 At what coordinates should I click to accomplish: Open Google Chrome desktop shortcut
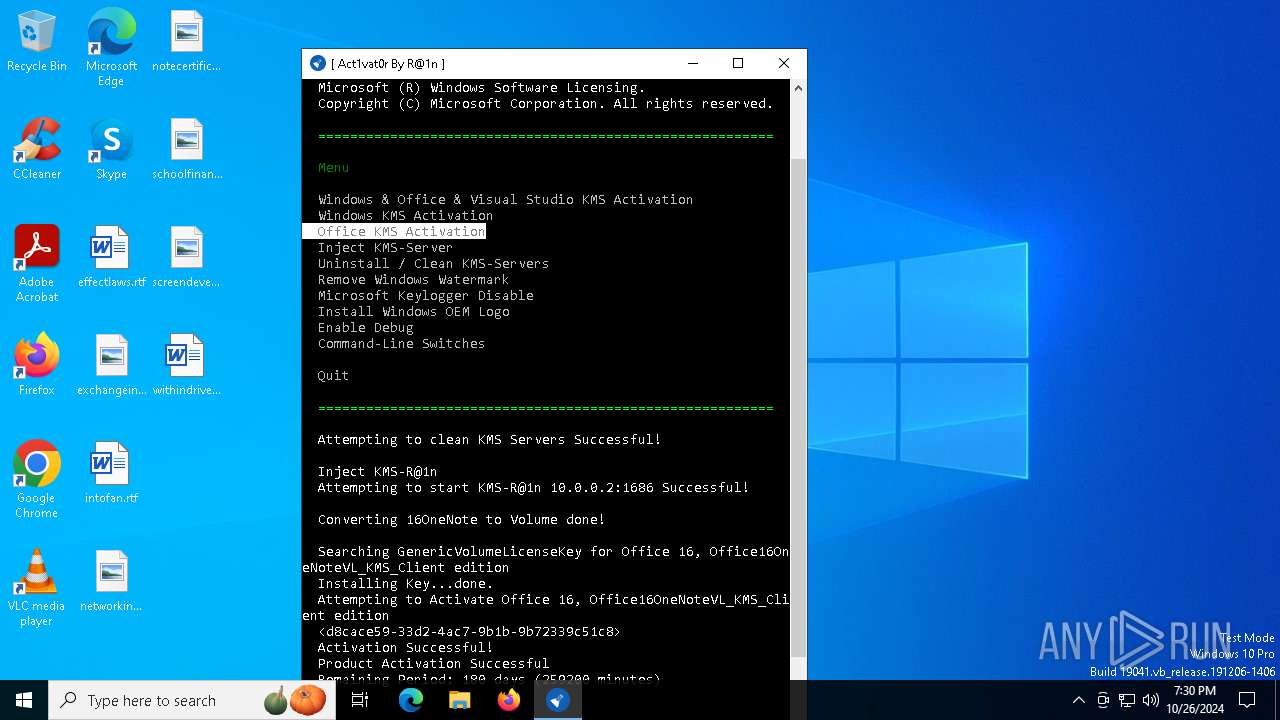(x=37, y=480)
